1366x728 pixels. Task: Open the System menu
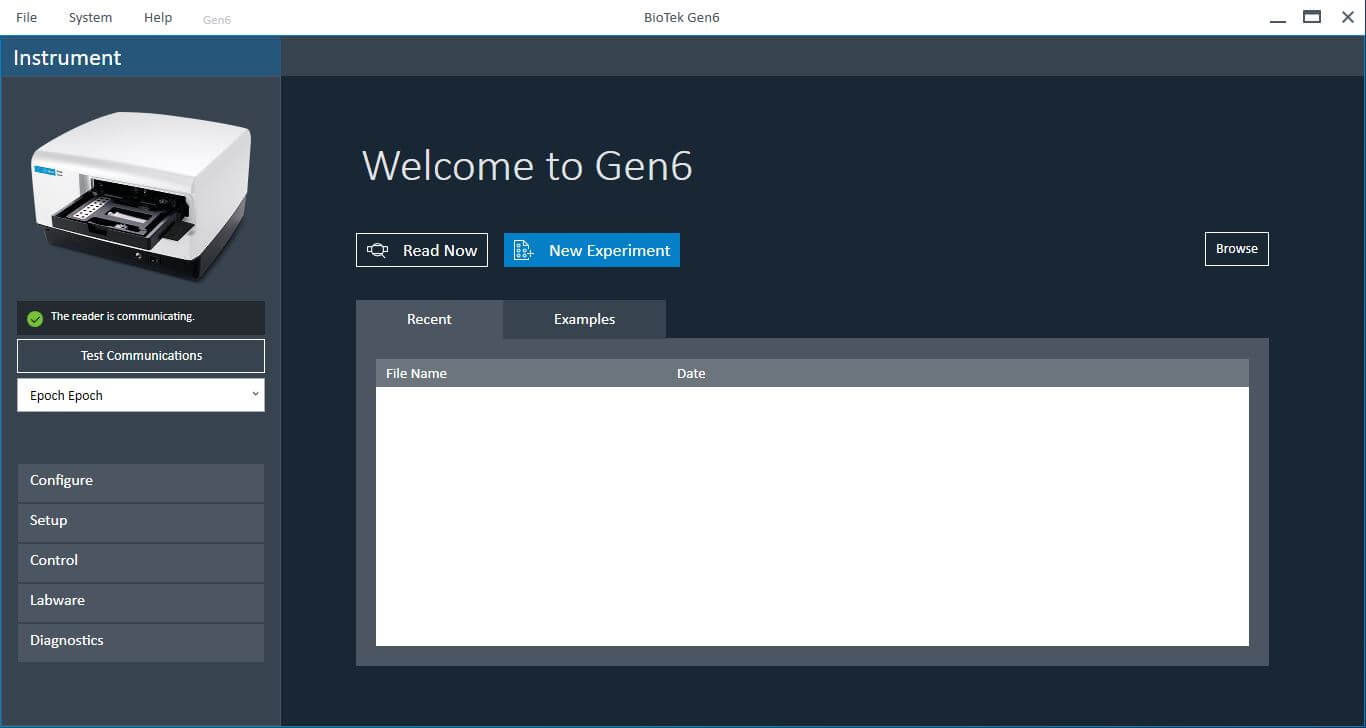(90, 18)
